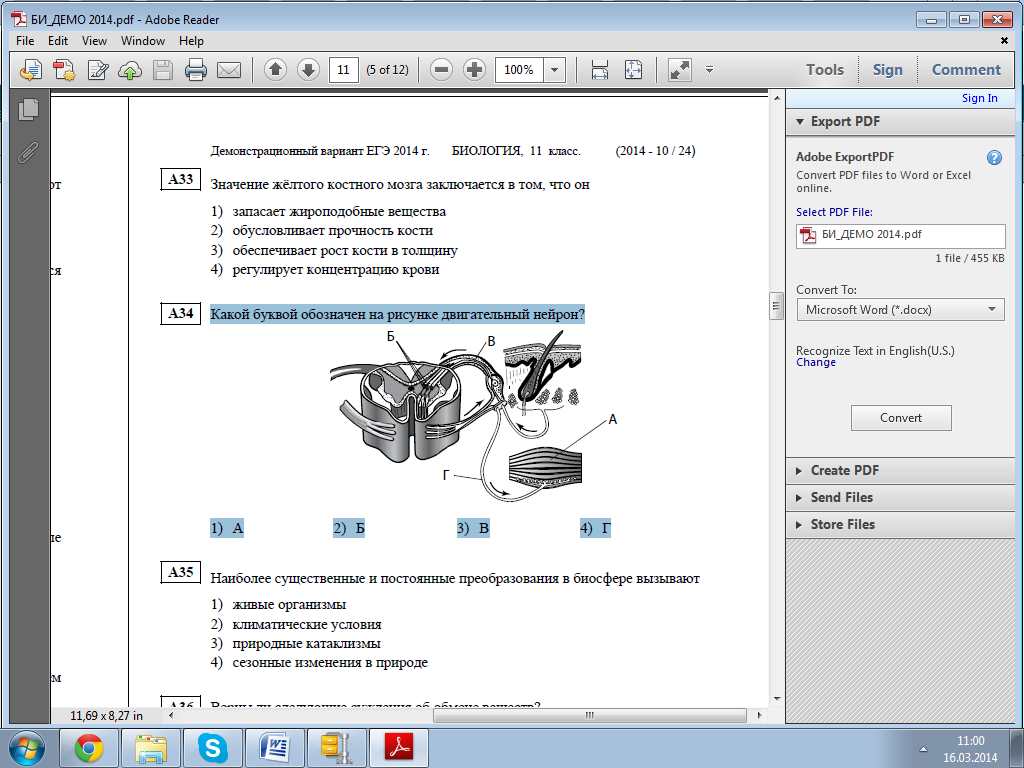Screen dimensions: 1024x768
Task: Go to previous page with up arrow
Action: pyautogui.click(x=276, y=69)
